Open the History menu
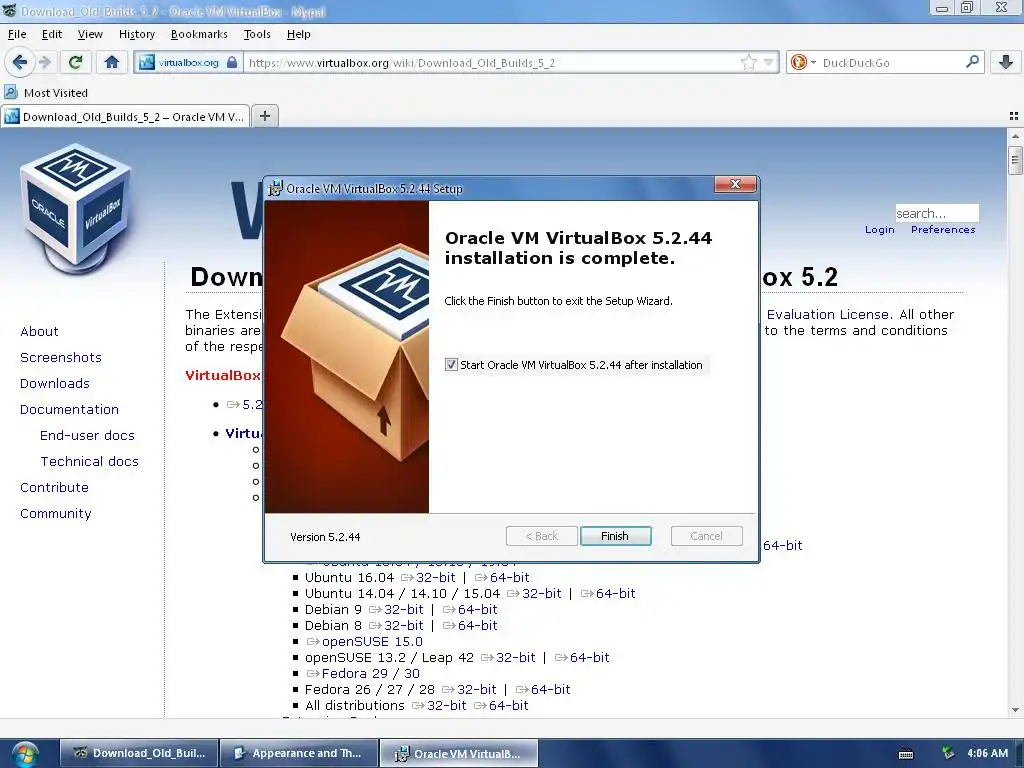The height and width of the screenshot is (768, 1024). pos(136,34)
